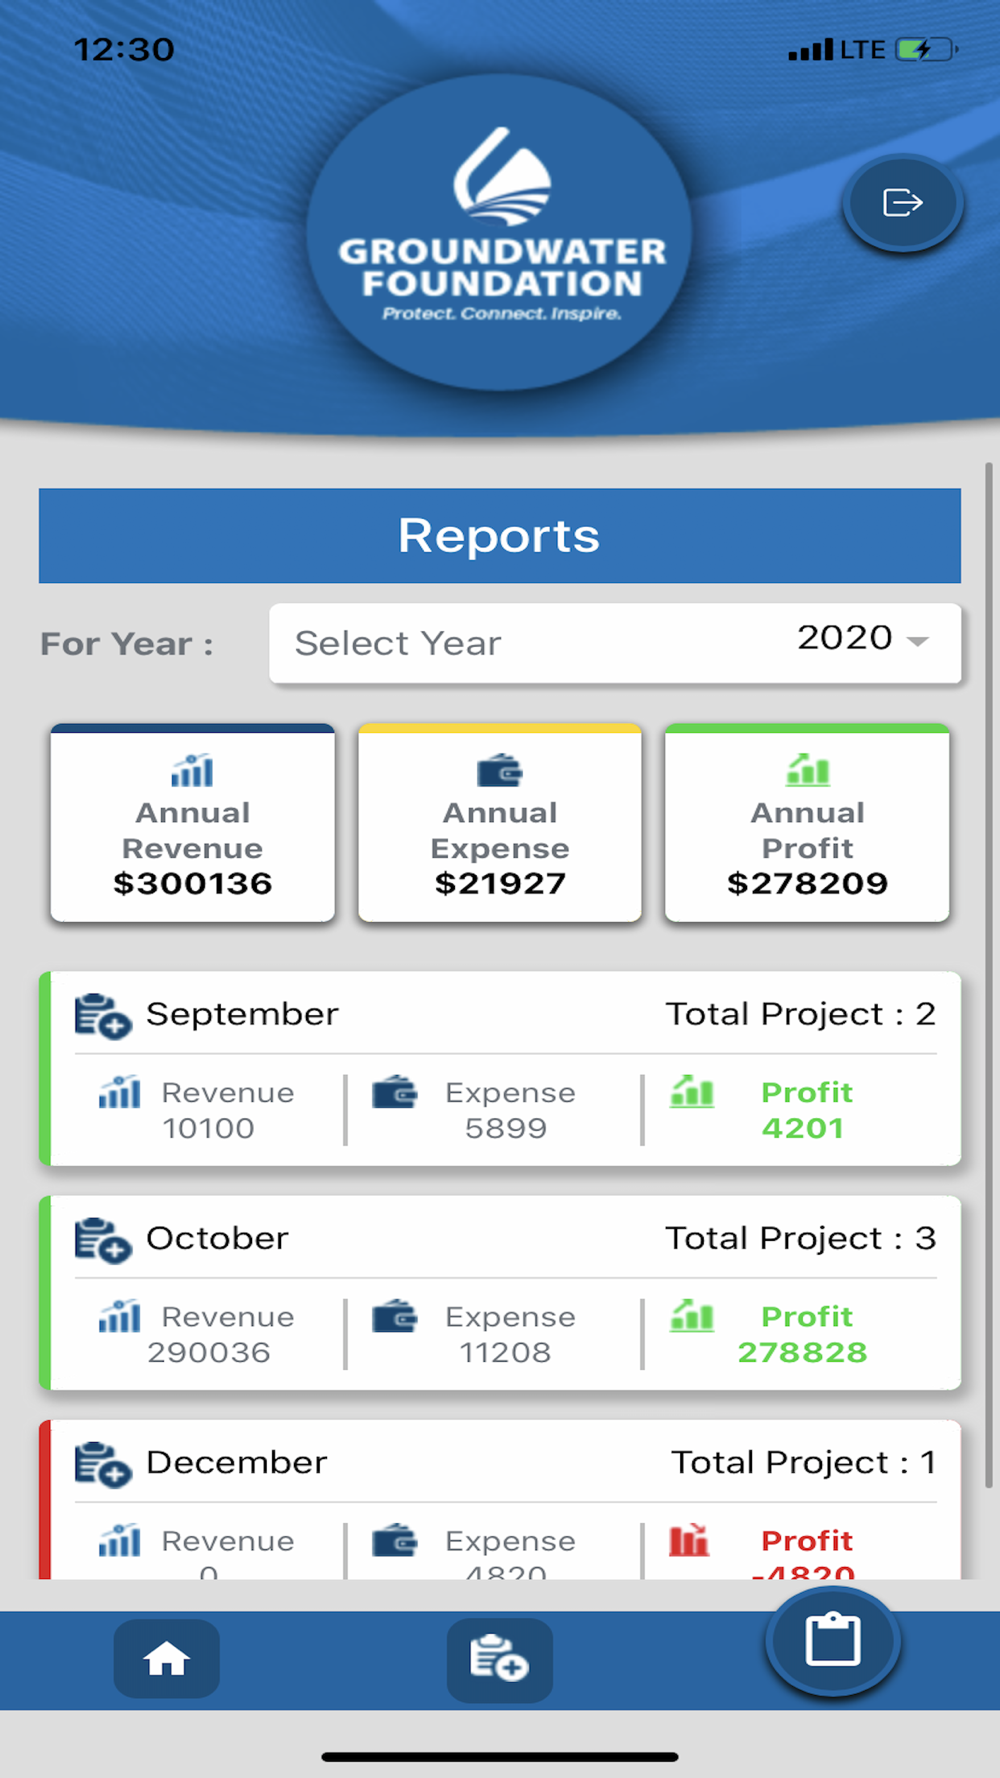Open the September Total Project entry
1000x1778 pixels.
(x=800, y=1014)
